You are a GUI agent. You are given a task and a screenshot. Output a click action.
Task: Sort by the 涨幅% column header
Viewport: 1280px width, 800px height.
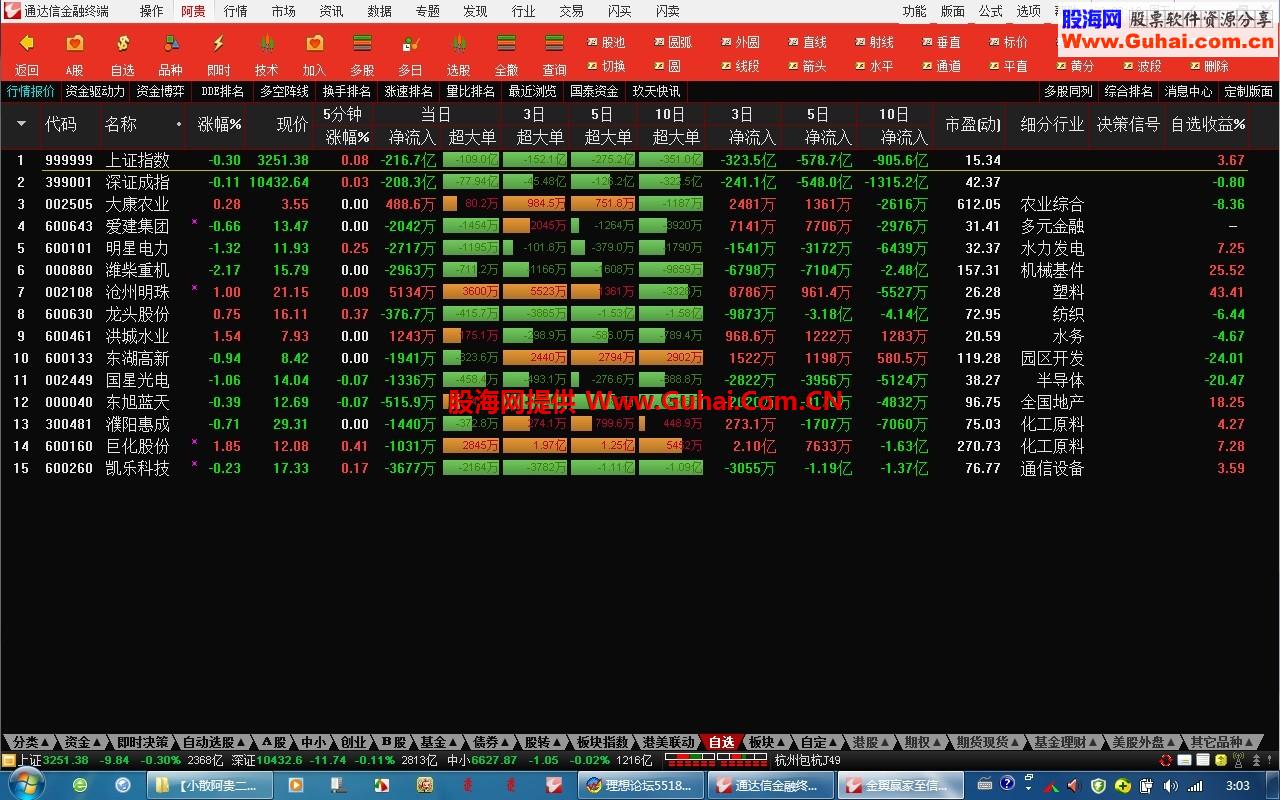(220, 125)
